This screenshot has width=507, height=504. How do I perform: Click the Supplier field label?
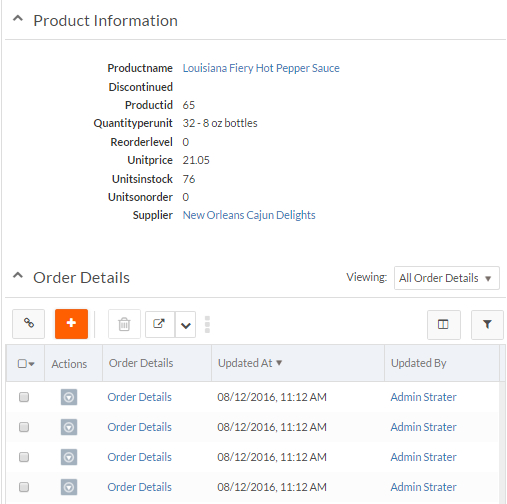click(x=153, y=215)
